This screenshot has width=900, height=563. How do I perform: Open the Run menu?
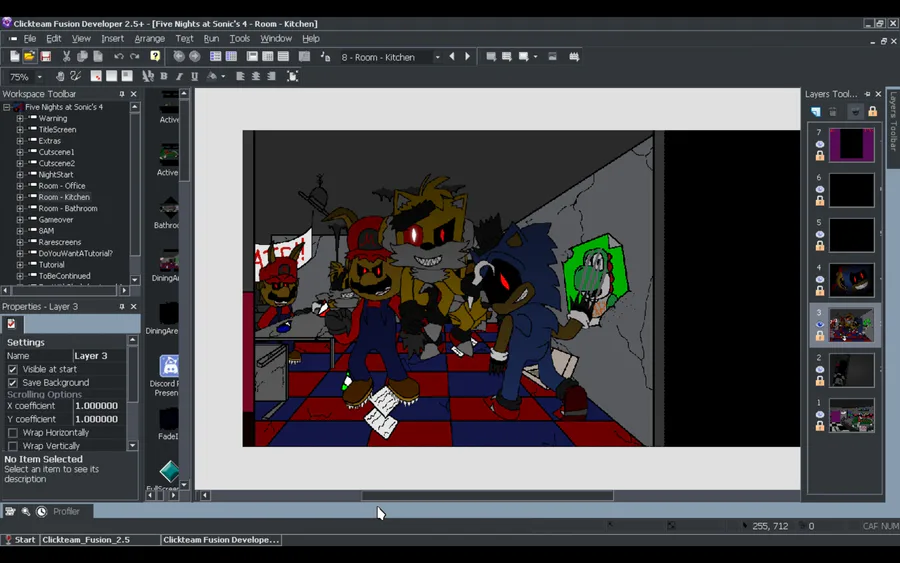[211, 38]
